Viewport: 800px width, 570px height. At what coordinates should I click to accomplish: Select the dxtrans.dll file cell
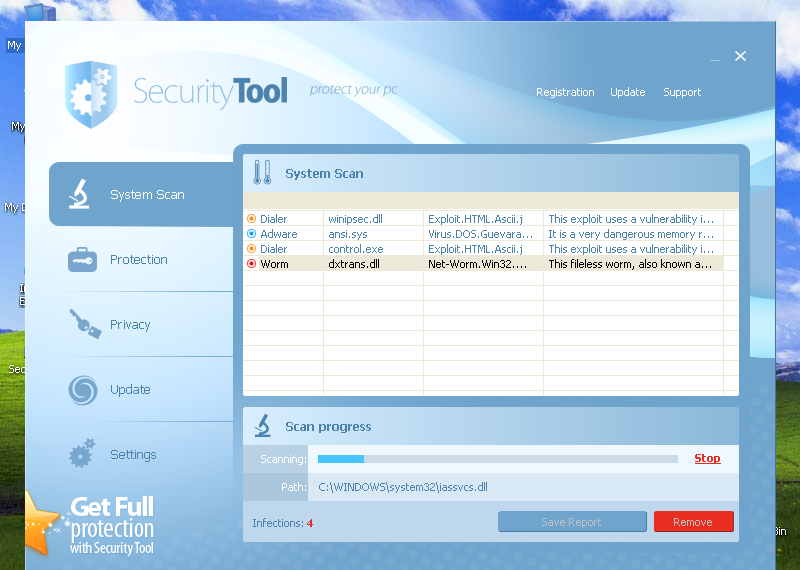tap(373, 264)
